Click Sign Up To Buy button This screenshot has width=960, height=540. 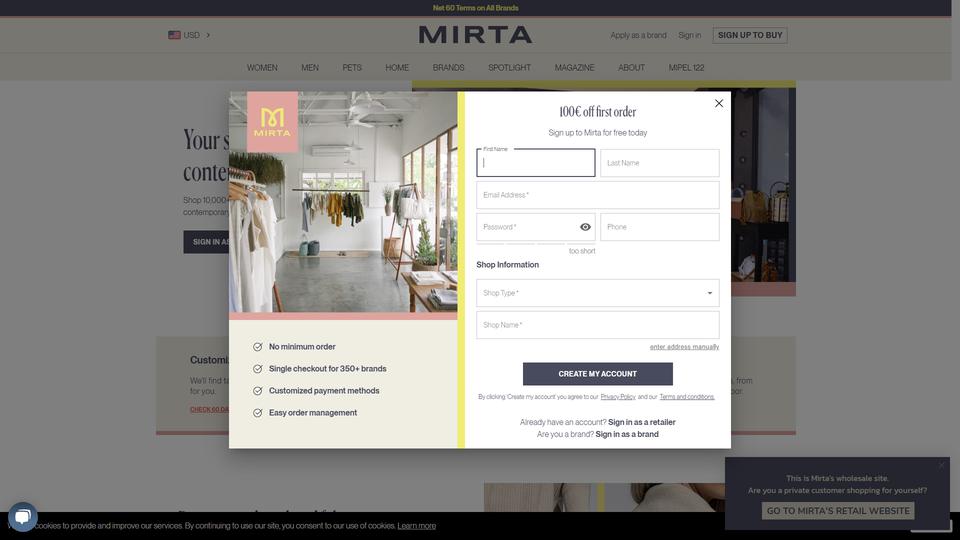(750, 35)
